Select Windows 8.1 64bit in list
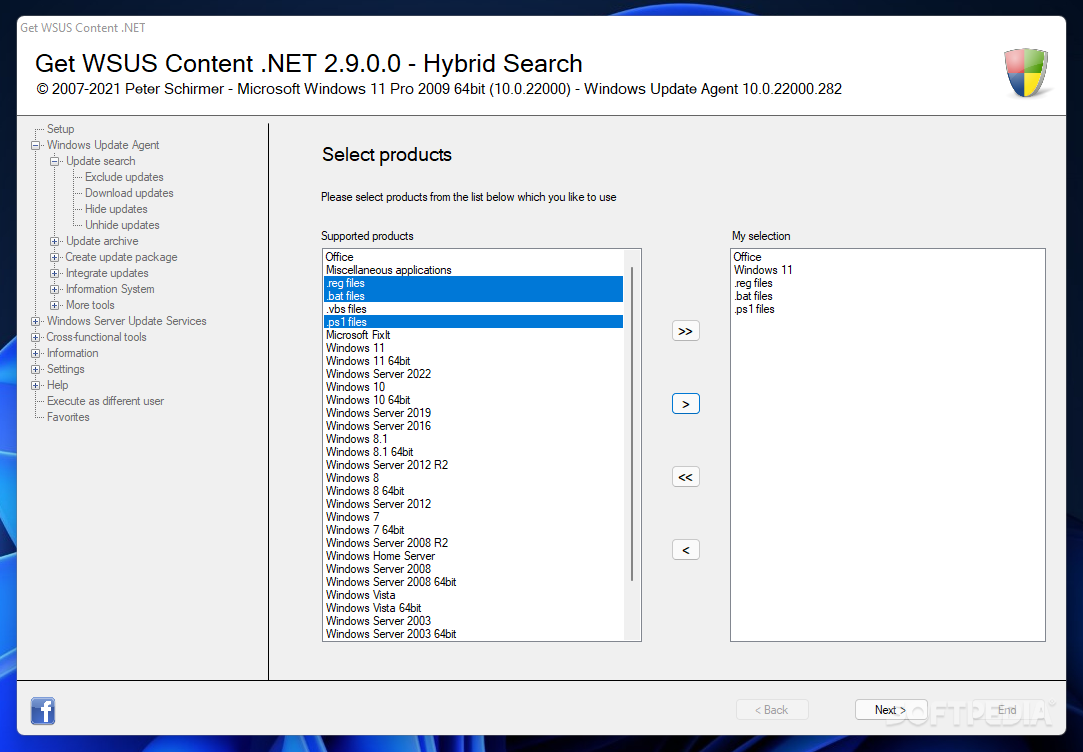This screenshot has height=752, width=1083. pos(474,452)
